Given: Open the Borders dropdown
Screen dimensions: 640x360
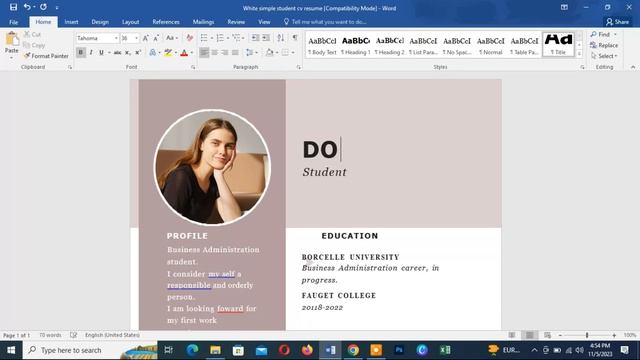Looking at the screenshot, I should point(293,53).
